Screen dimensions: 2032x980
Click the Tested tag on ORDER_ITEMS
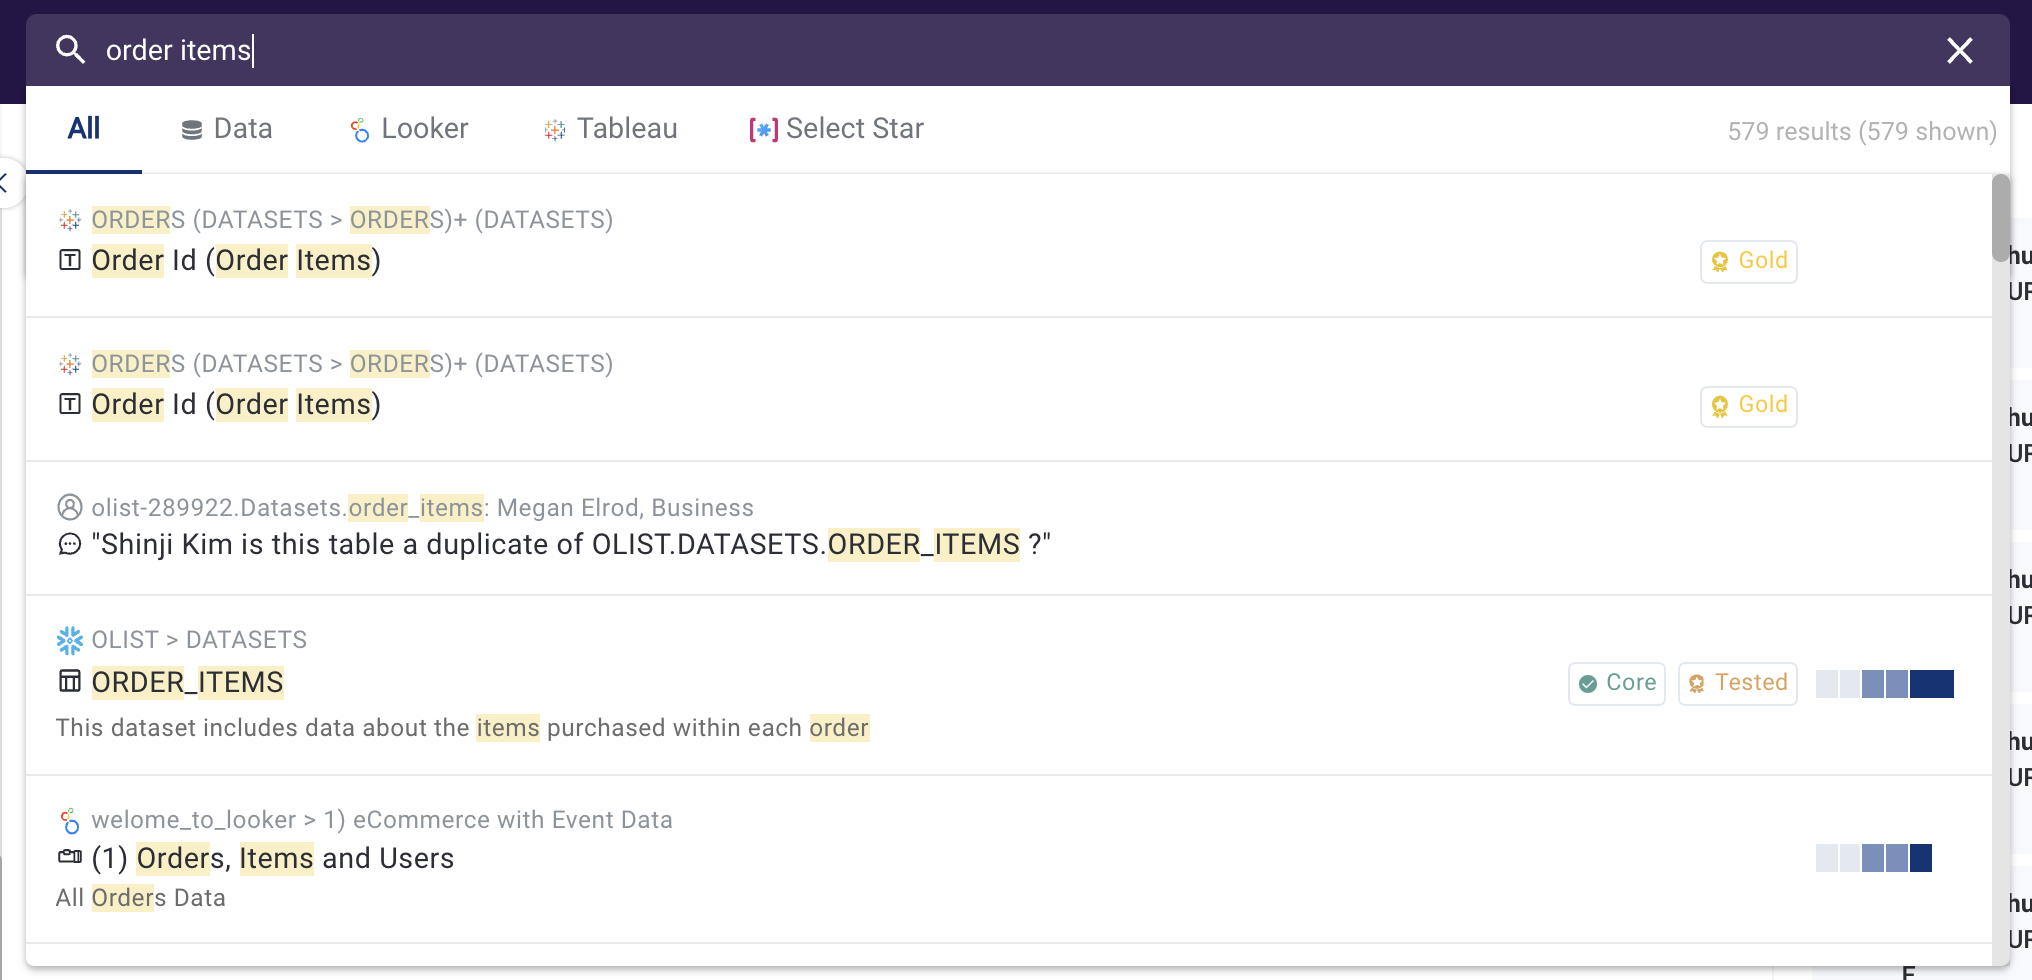point(1738,684)
